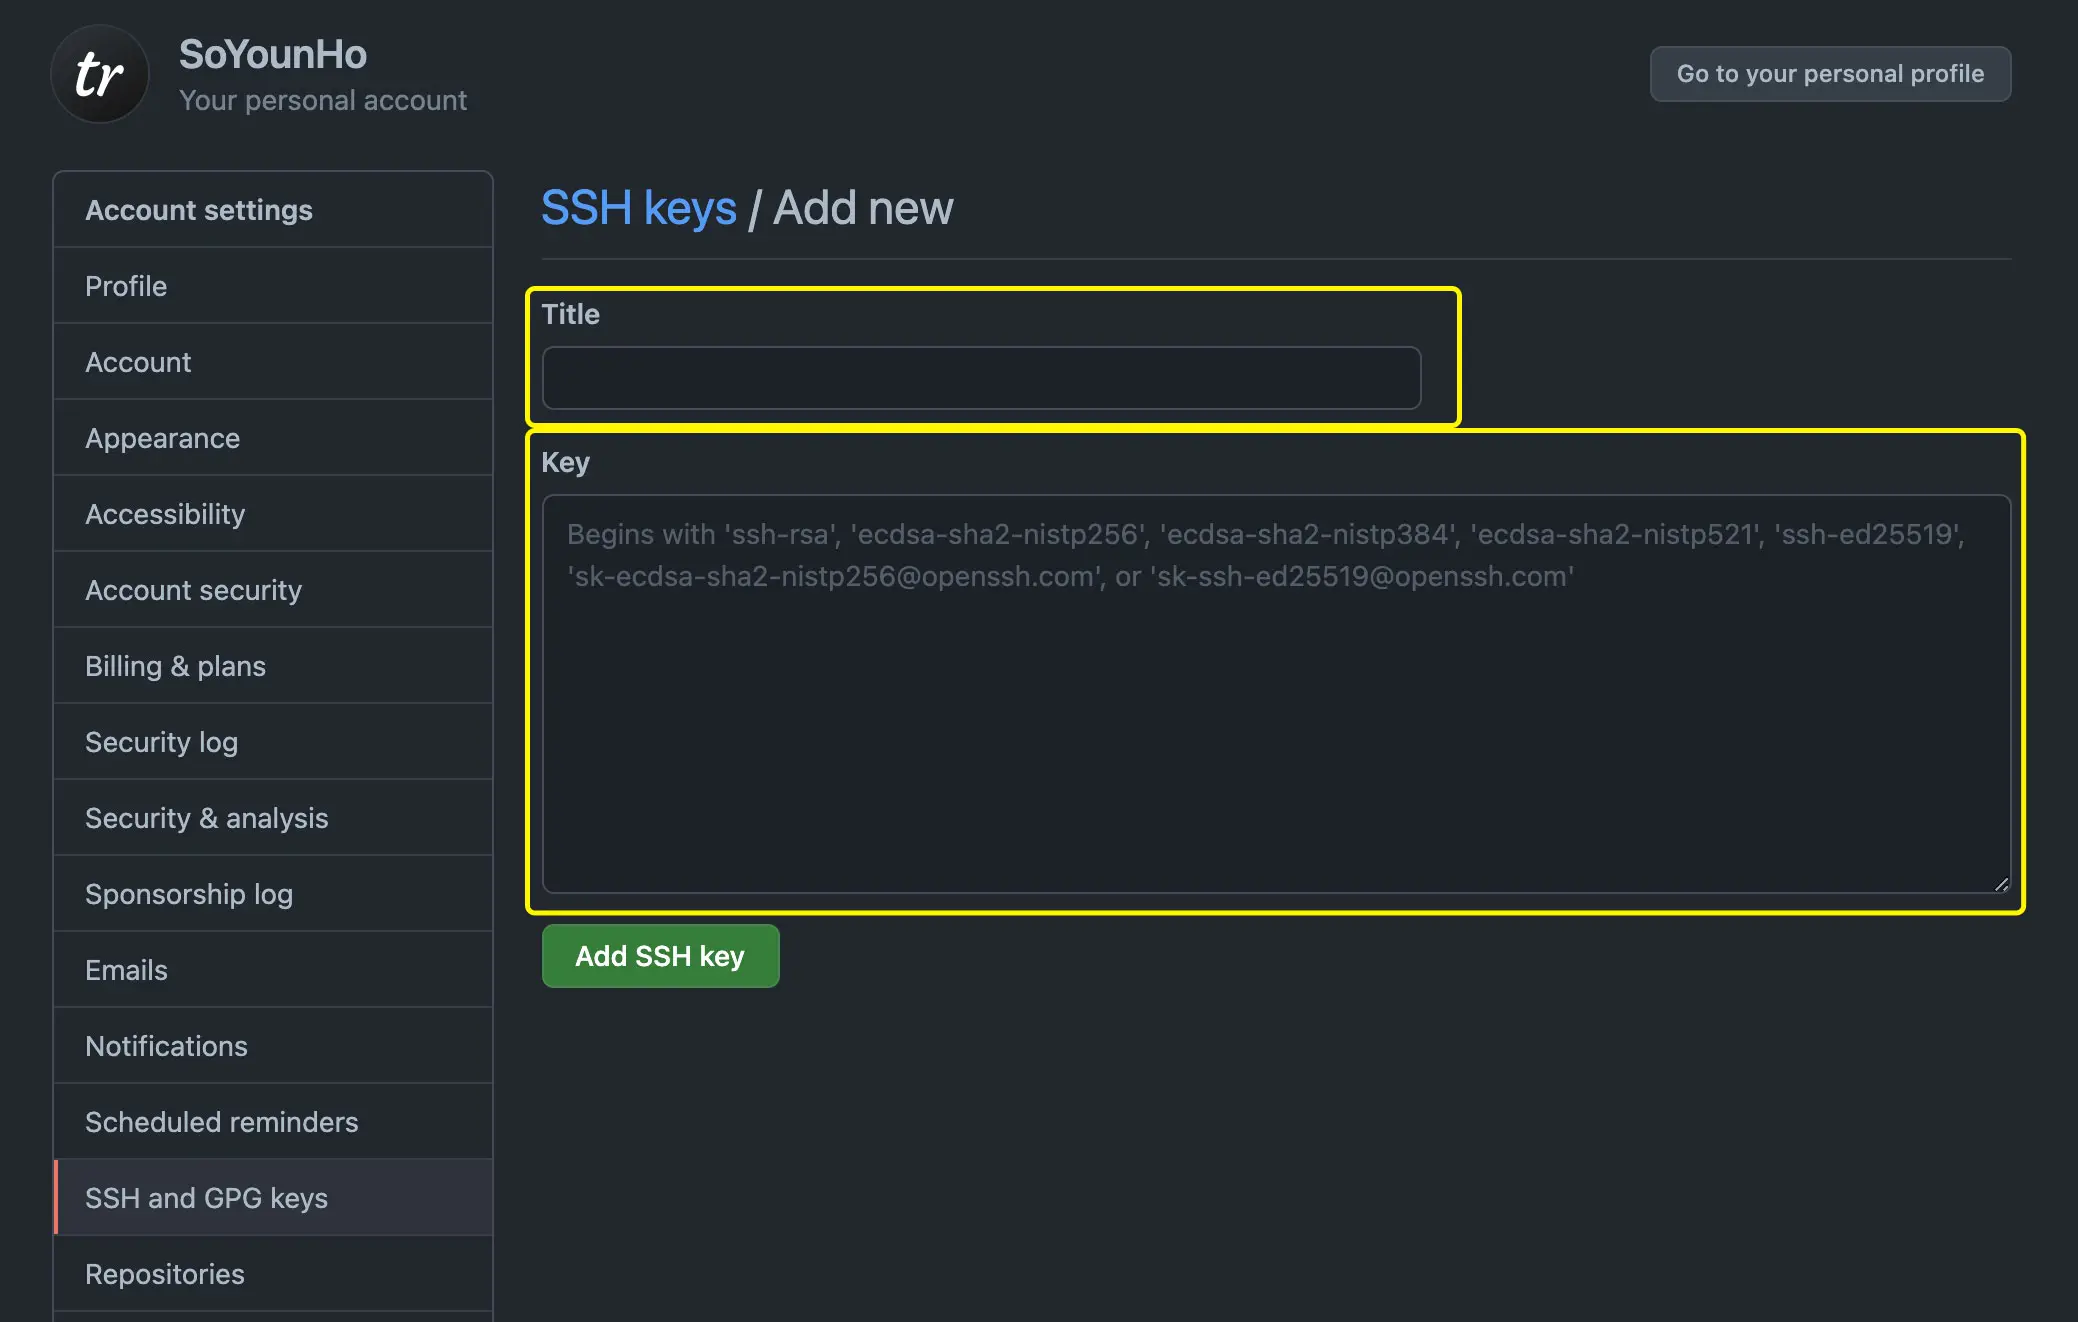Click the Title input field
This screenshot has width=2078, height=1322.
click(x=981, y=378)
